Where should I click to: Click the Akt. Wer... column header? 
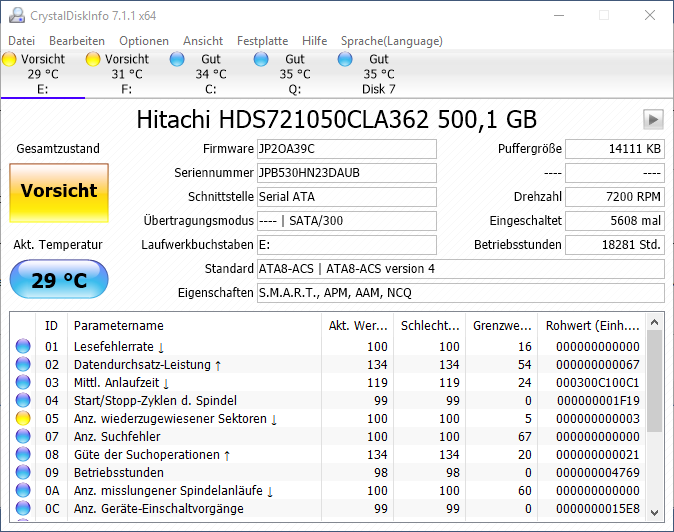(x=357, y=326)
